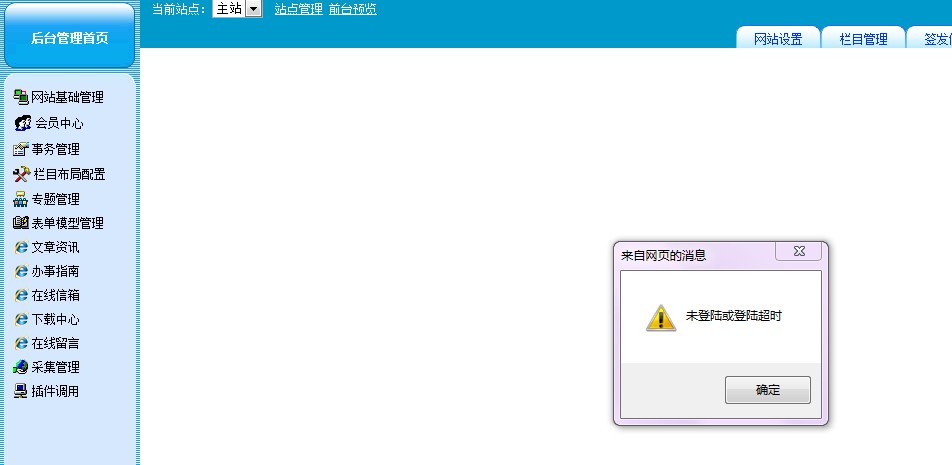This screenshot has height=465, width=952.
Task: Select 在线信箱 in the sidebar
Action: [55, 295]
